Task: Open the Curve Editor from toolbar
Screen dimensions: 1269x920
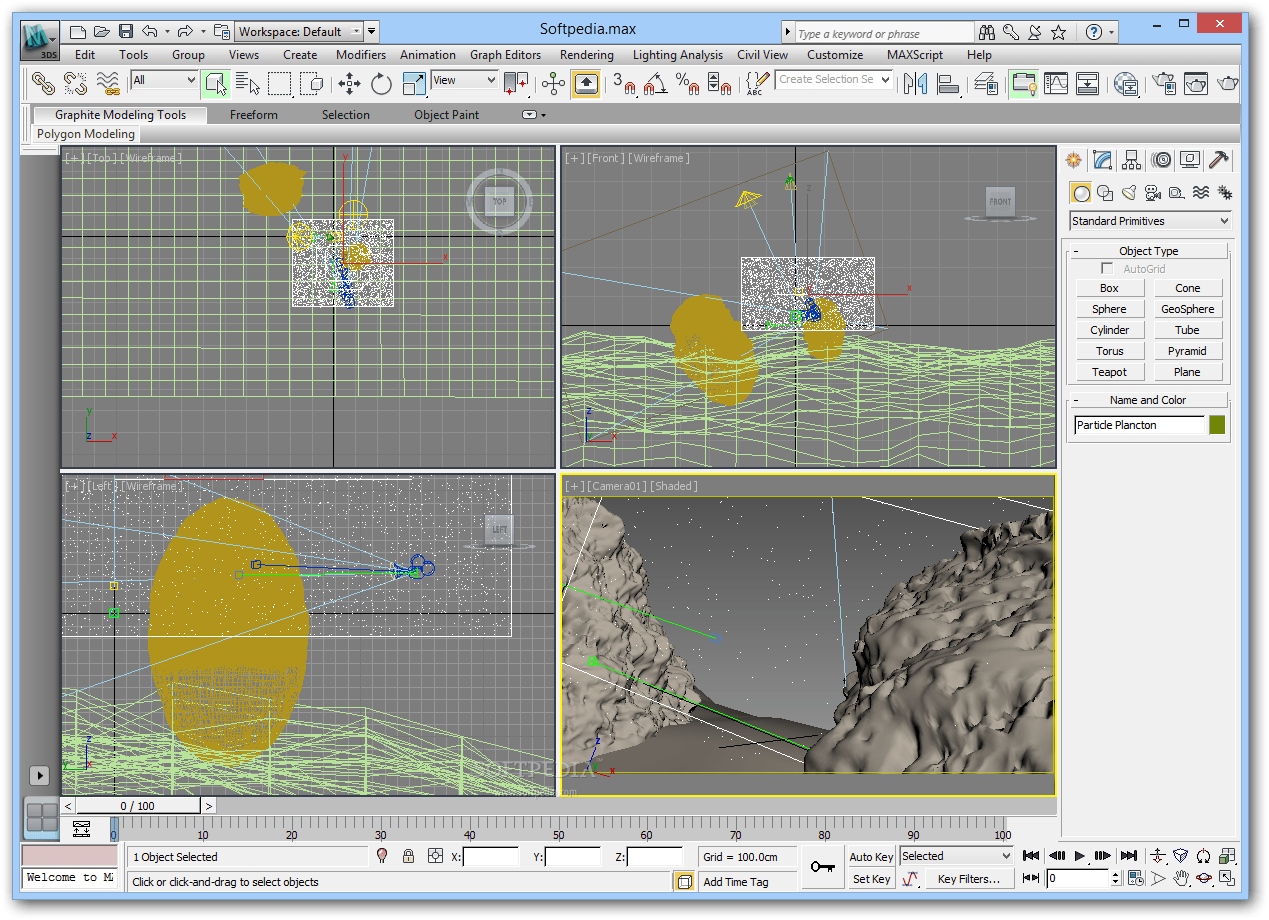Action: click(1055, 83)
